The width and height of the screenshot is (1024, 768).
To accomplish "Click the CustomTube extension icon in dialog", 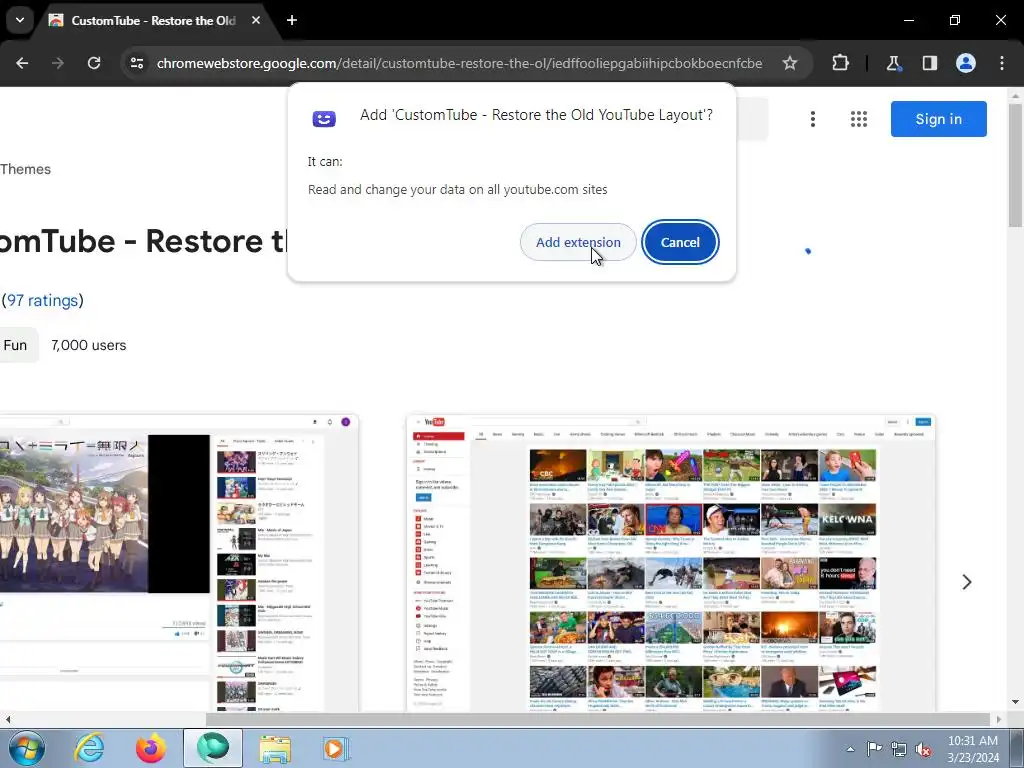I will click(x=324, y=119).
